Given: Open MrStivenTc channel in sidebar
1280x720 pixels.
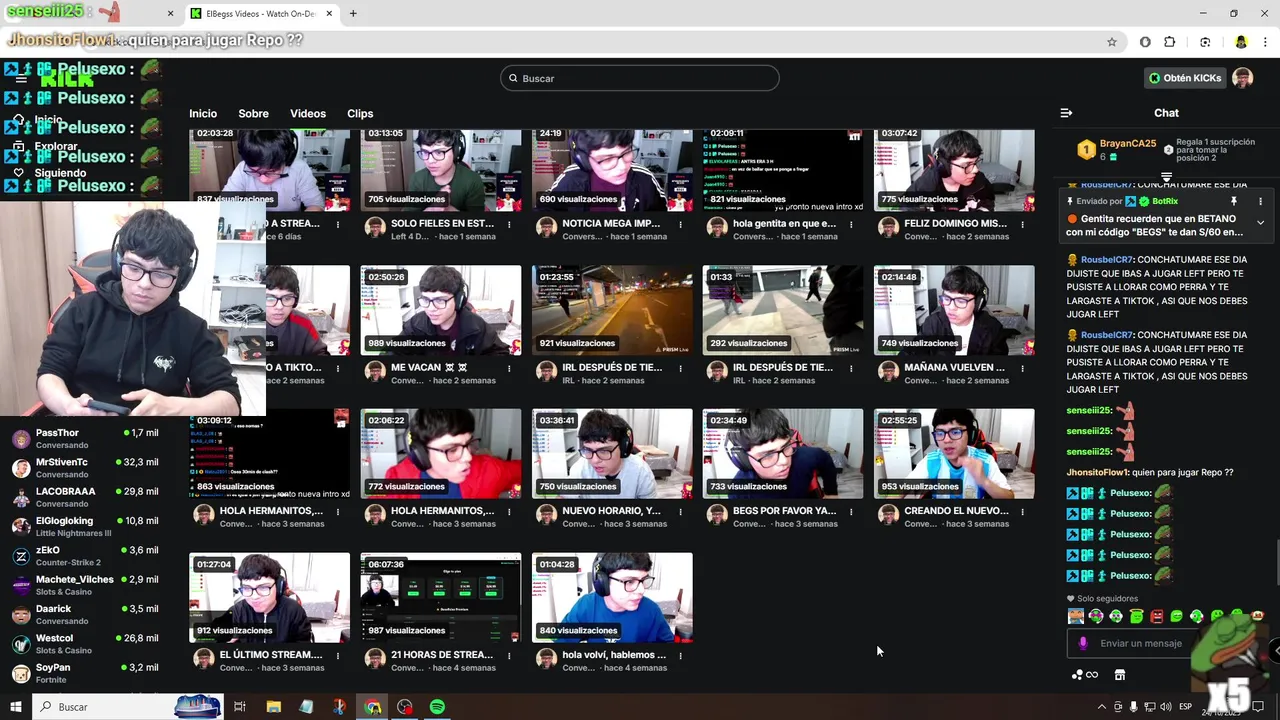Looking at the screenshot, I should [84, 468].
